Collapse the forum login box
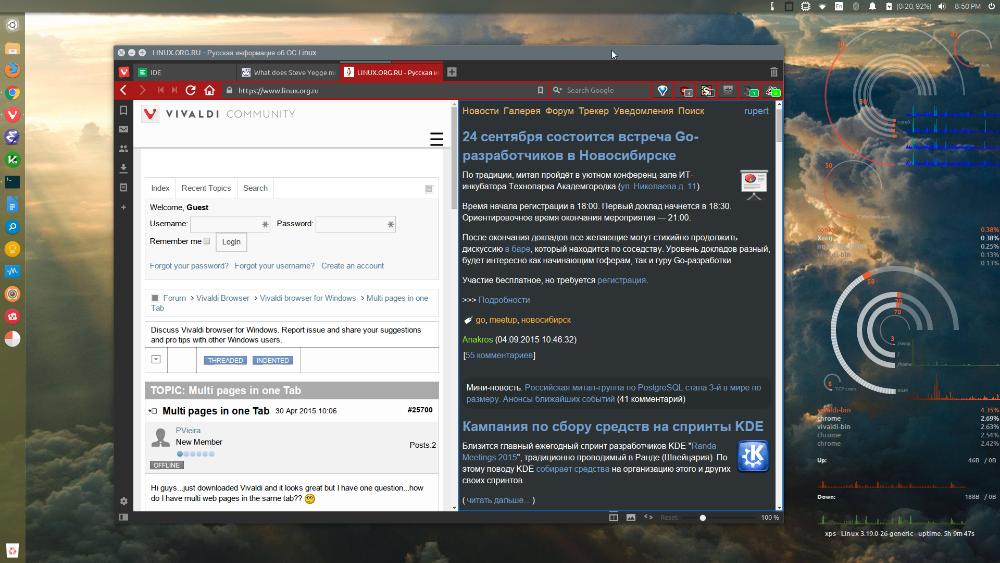1000x563 pixels. (429, 189)
